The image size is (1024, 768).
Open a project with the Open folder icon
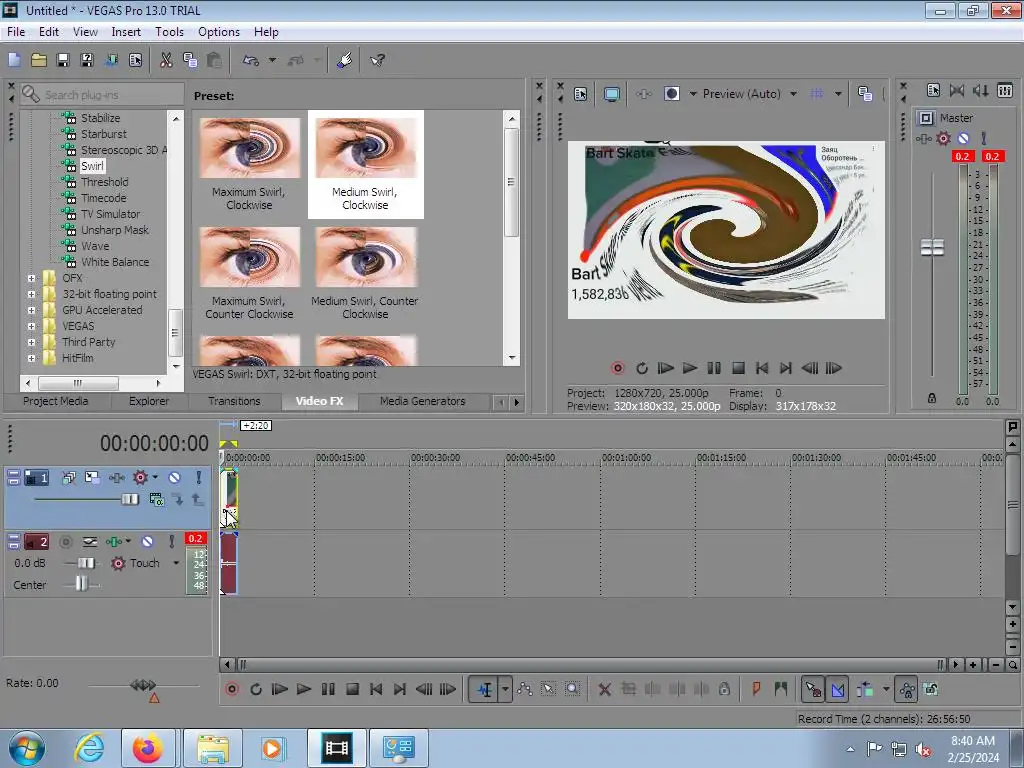point(39,60)
